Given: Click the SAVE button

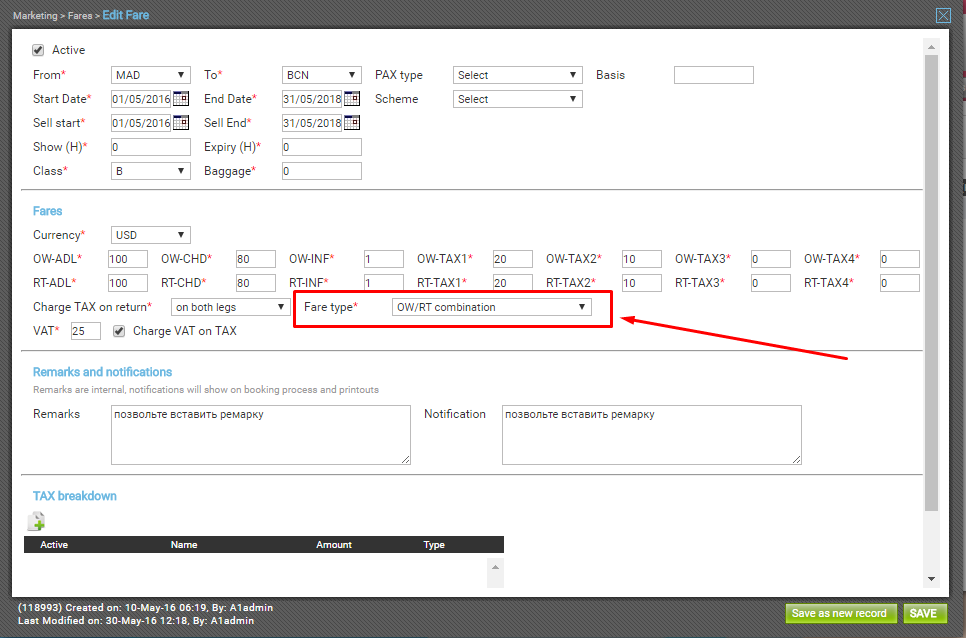Looking at the screenshot, I should click(923, 613).
